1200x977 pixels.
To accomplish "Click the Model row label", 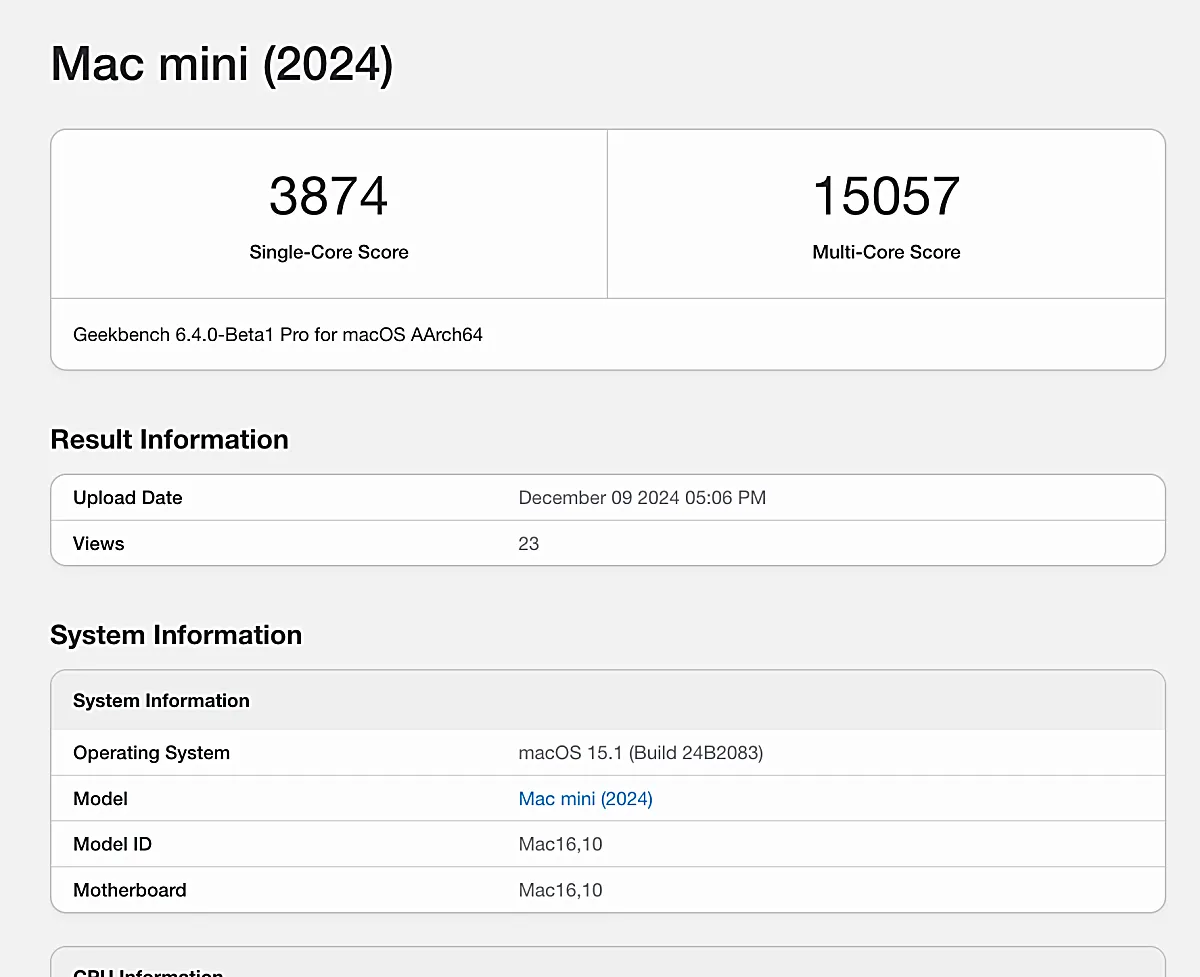I will 100,799.
